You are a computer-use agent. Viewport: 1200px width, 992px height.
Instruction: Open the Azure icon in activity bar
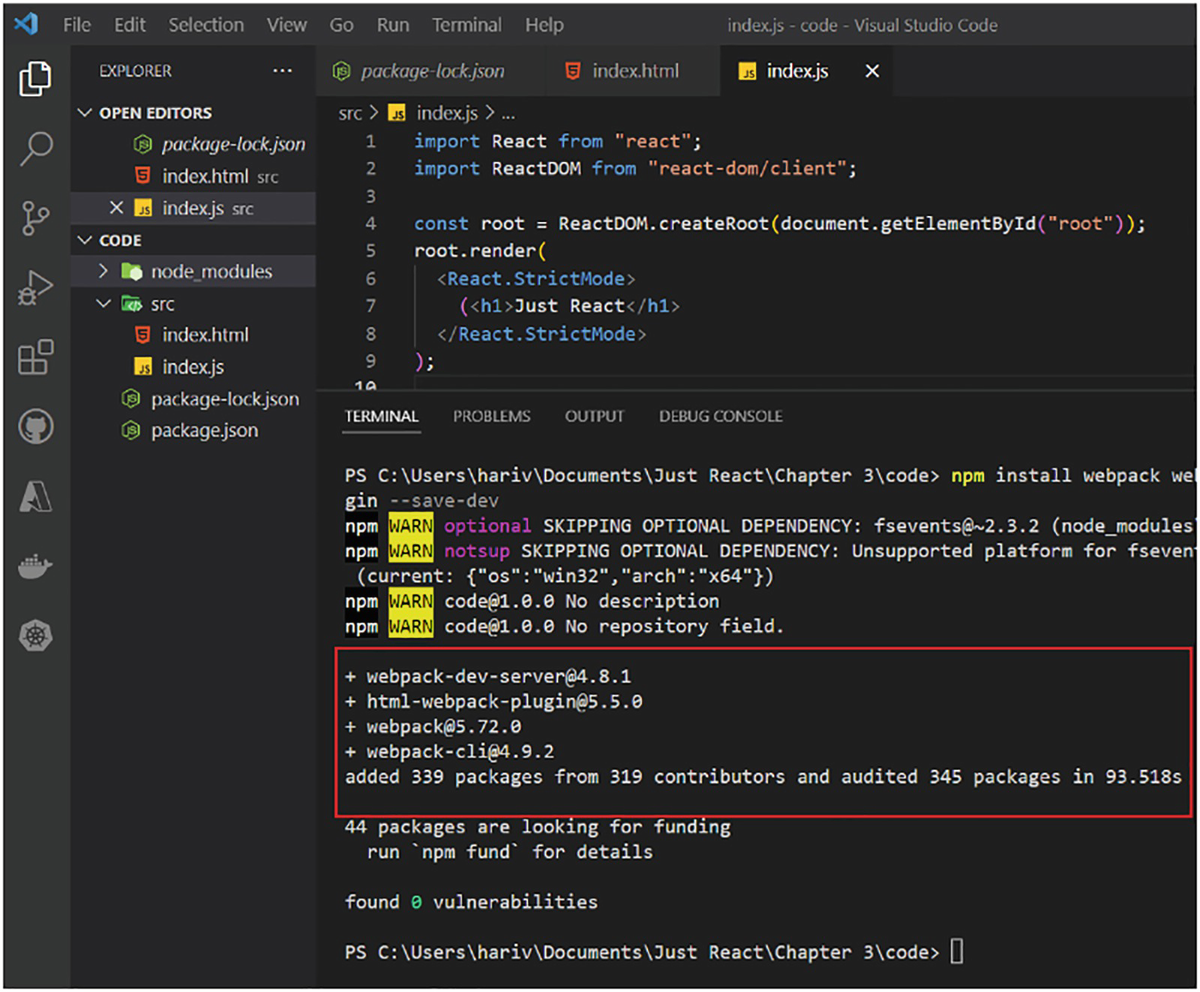pyautogui.click(x=35, y=496)
